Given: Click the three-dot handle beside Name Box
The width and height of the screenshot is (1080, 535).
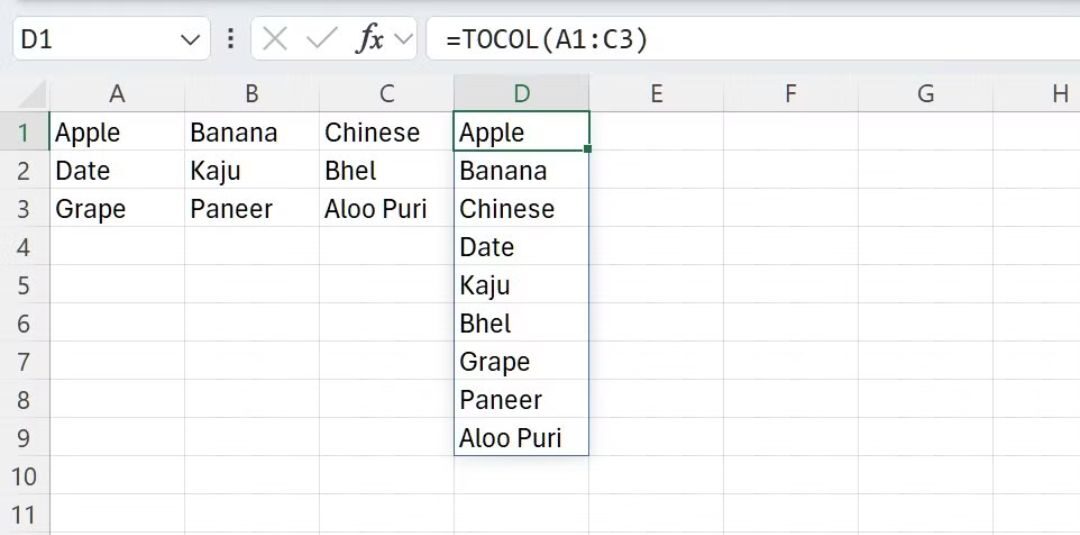Looking at the screenshot, I should 231,39.
